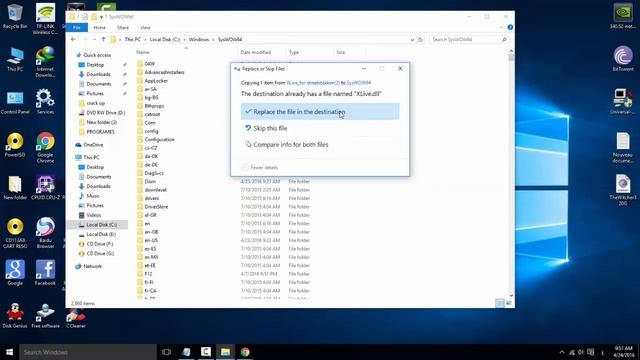Screen dimensions: 640x360
Task: Switch to details view layout button
Action: pos(500,303)
